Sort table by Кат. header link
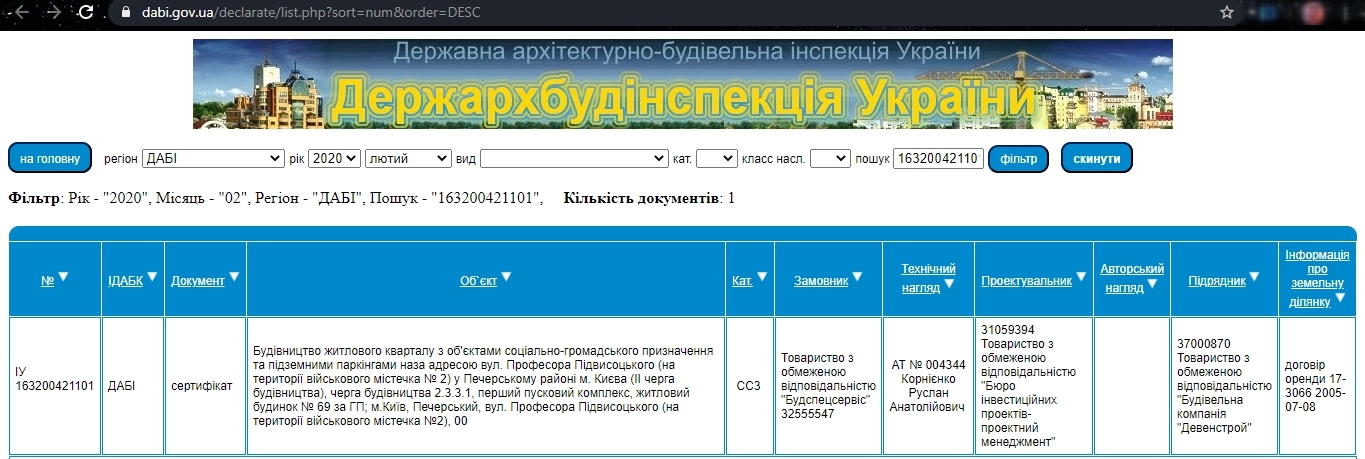1365x459 pixels. (x=742, y=281)
